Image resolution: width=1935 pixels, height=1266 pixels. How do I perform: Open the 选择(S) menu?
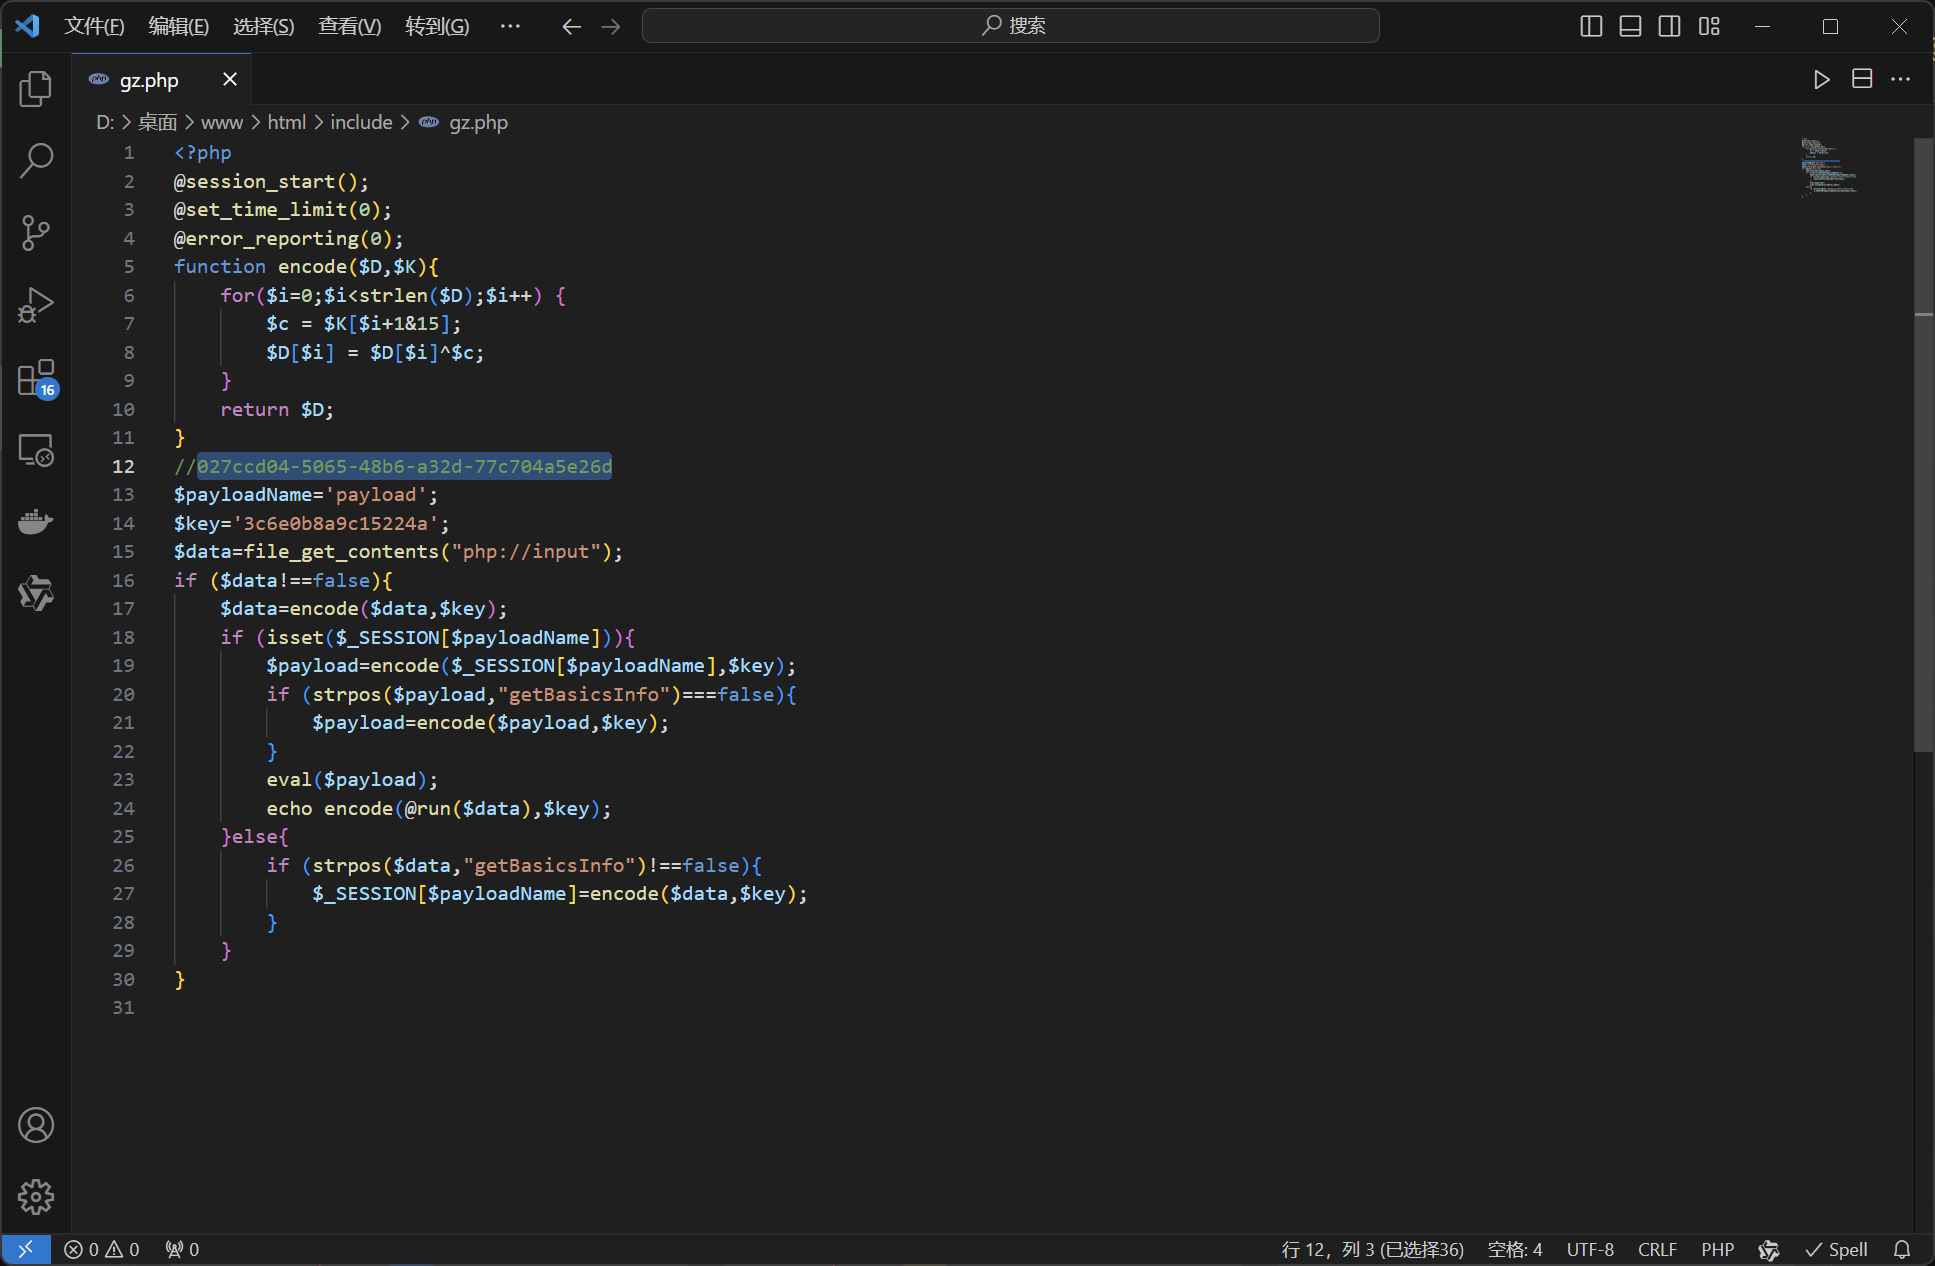264,26
